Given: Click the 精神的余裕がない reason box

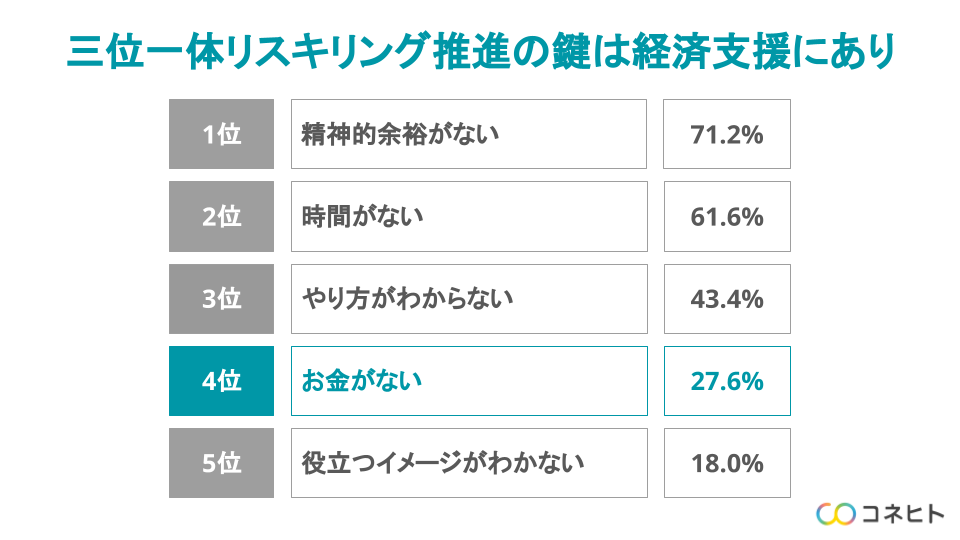Looking at the screenshot, I should point(469,134).
